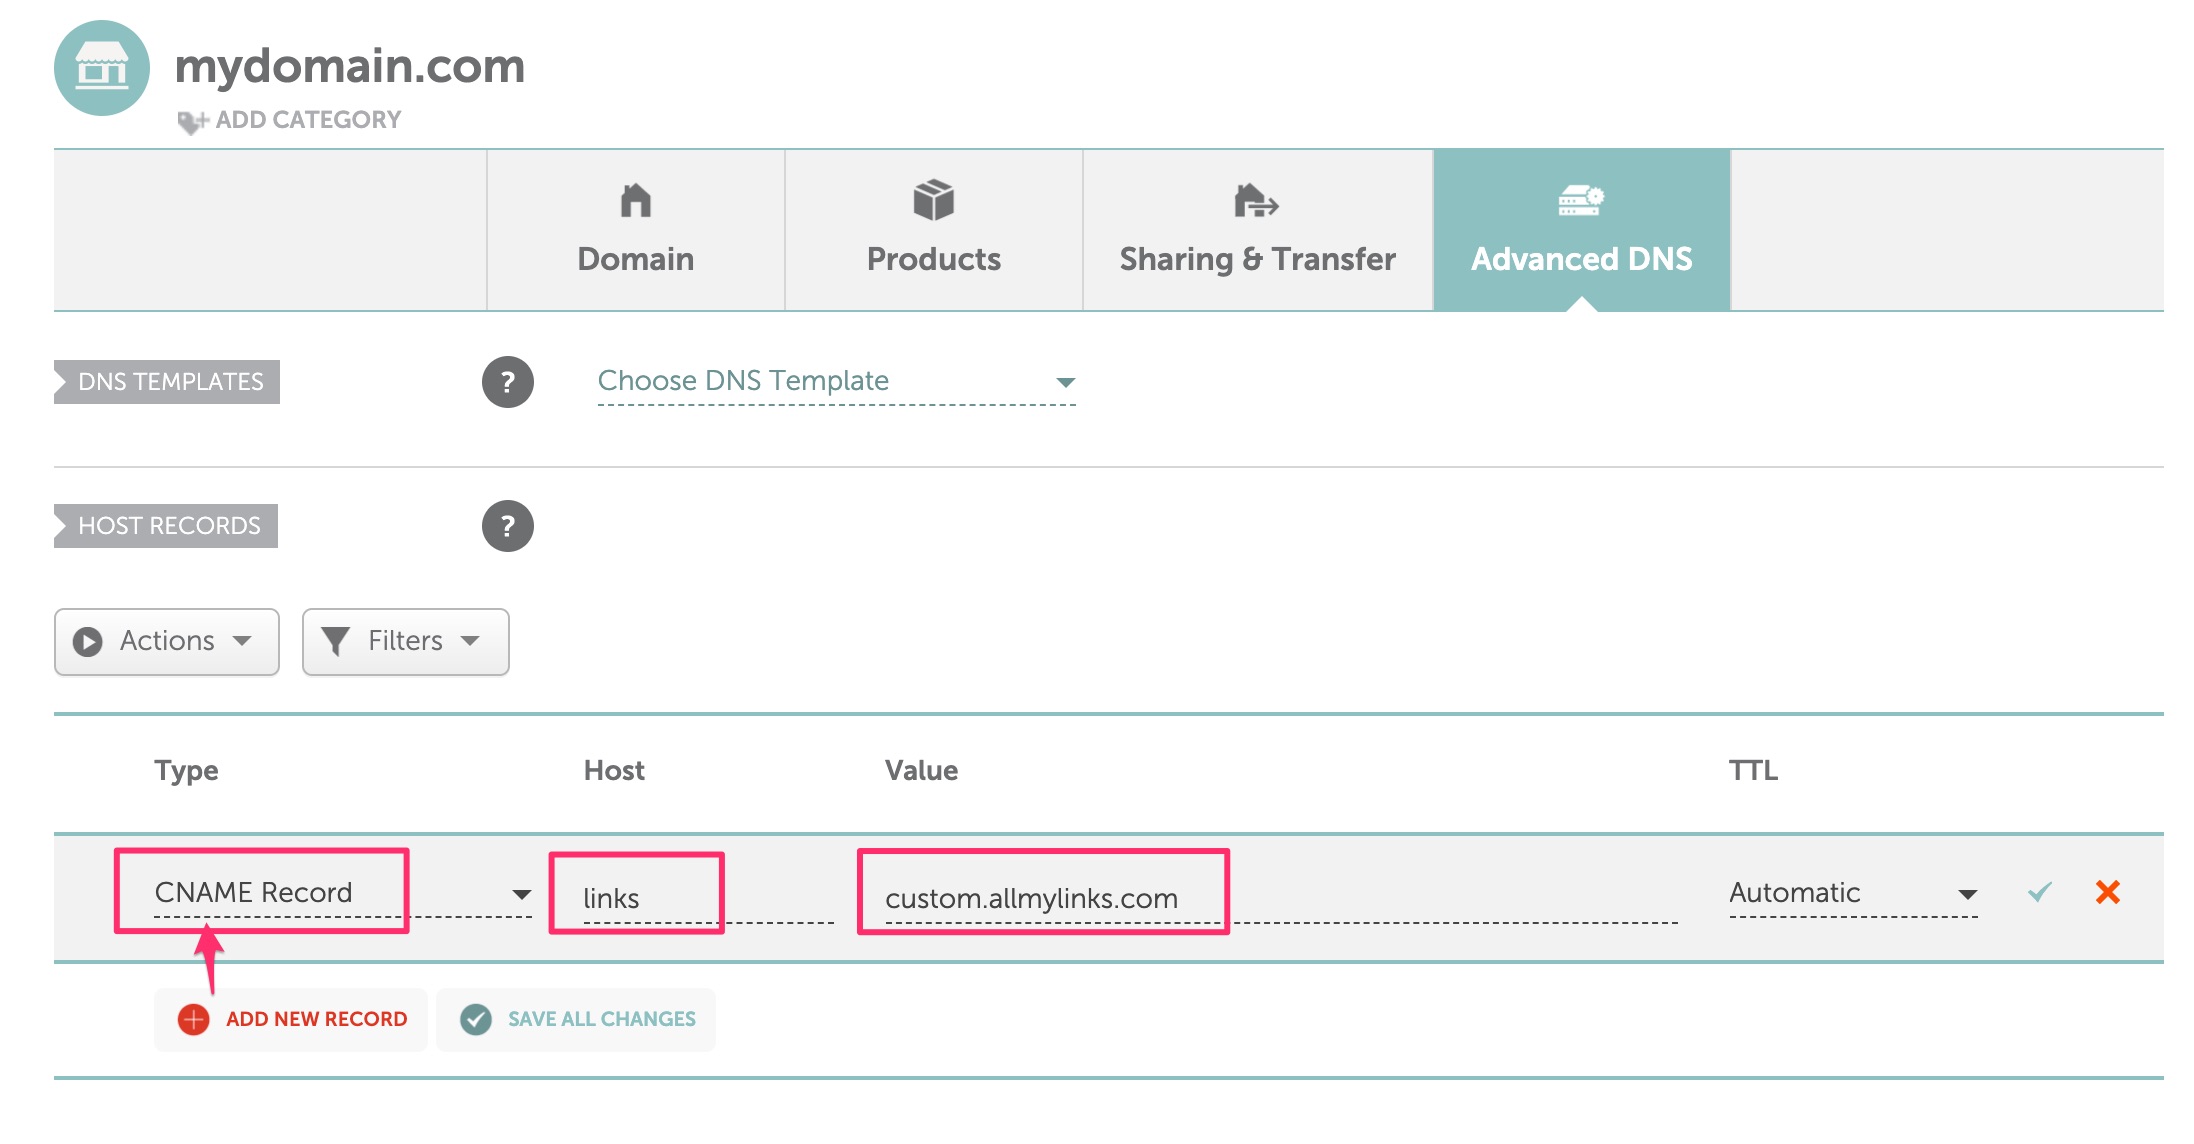Screen dimensions: 2194x1144
Task: Click the HOST RECORDS section label
Action: [x=166, y=526]
